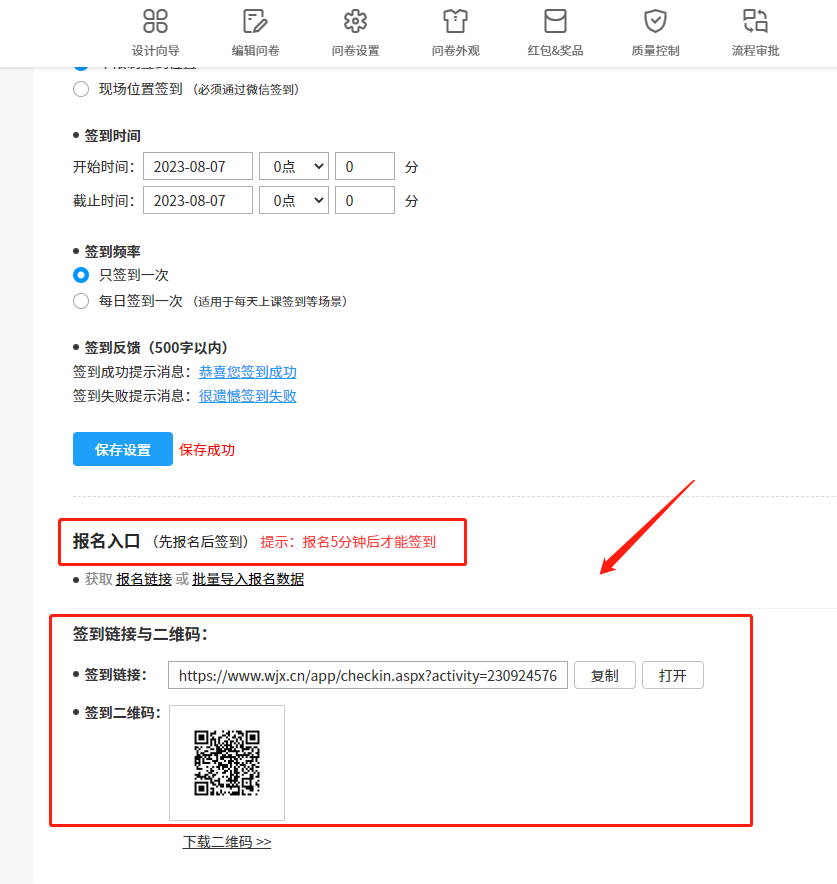Edit the 很遗憾签到失败 failure message link

247,396
